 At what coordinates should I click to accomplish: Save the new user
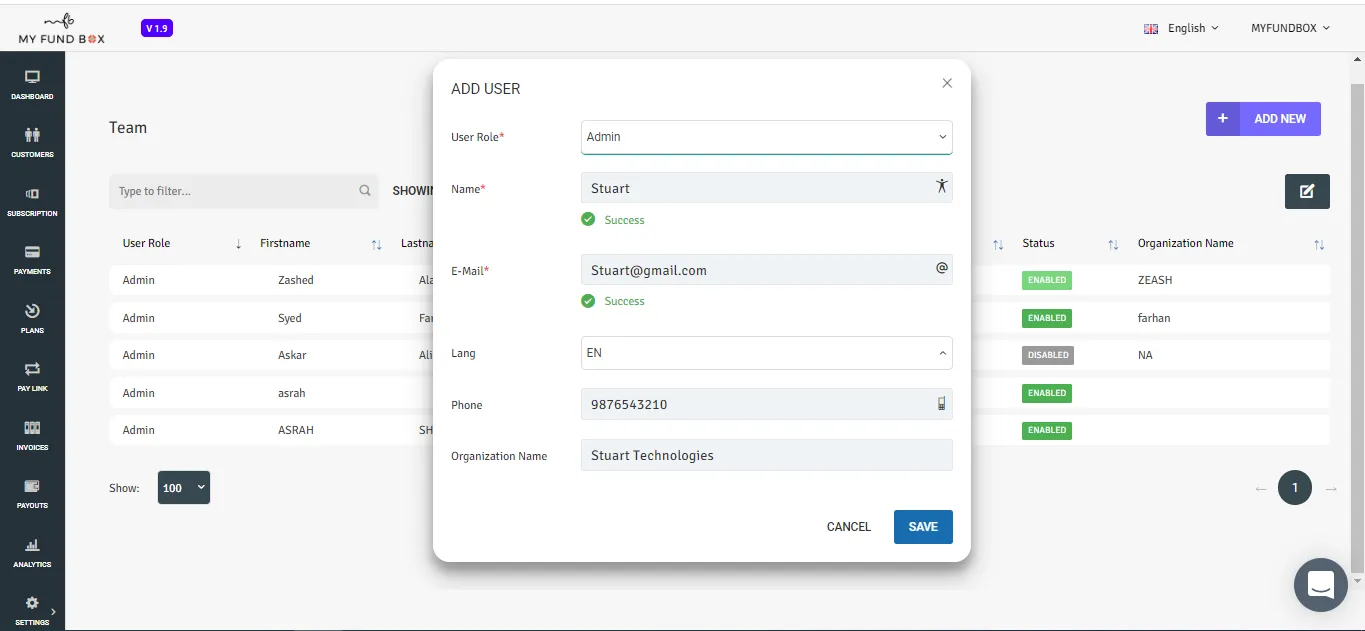(923, 527)
